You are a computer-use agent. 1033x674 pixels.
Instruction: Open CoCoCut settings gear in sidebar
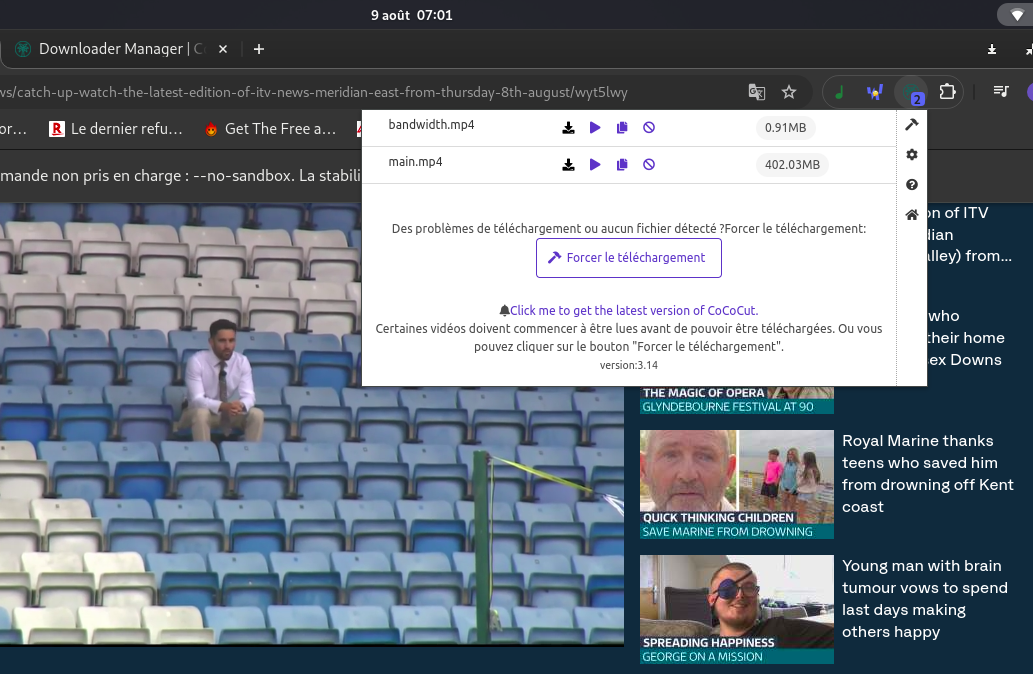[x=912, y=155]
